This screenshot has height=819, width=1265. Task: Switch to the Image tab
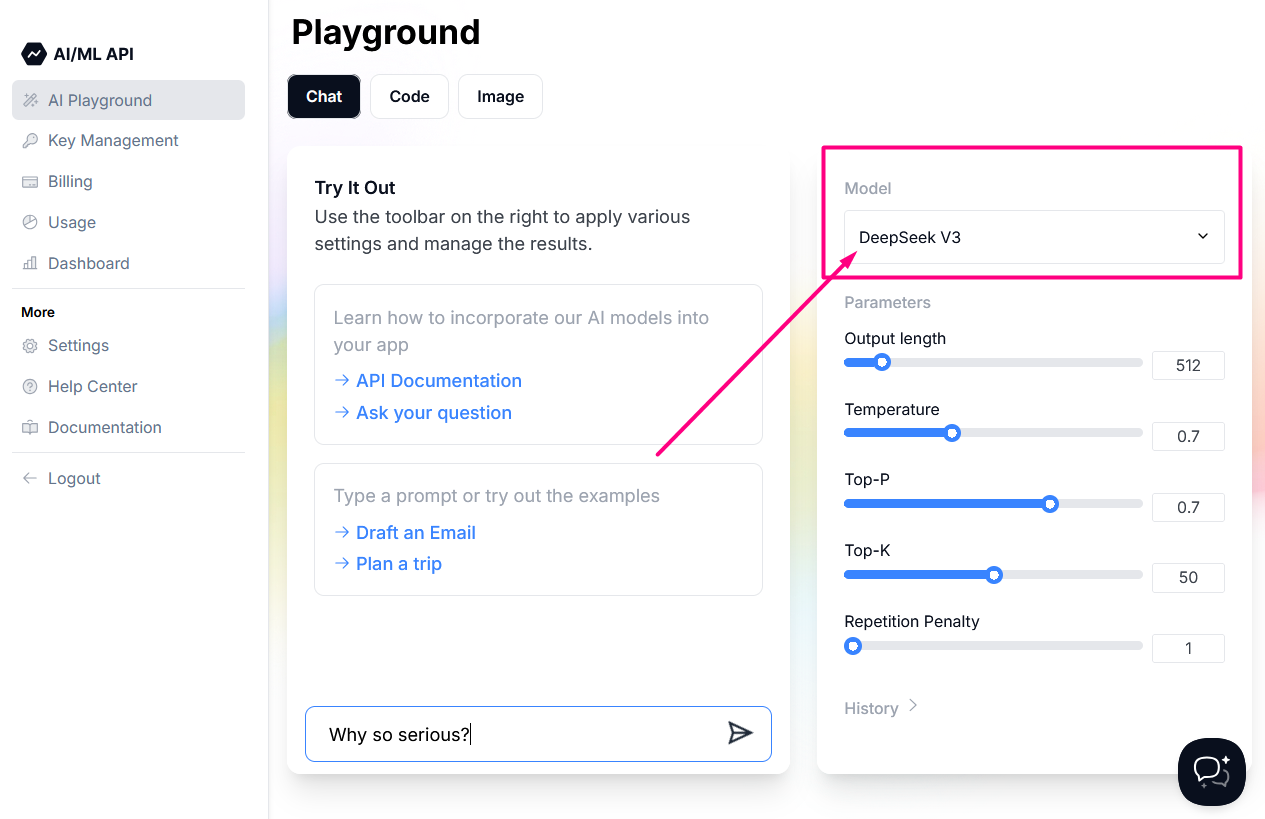point(500,96)
